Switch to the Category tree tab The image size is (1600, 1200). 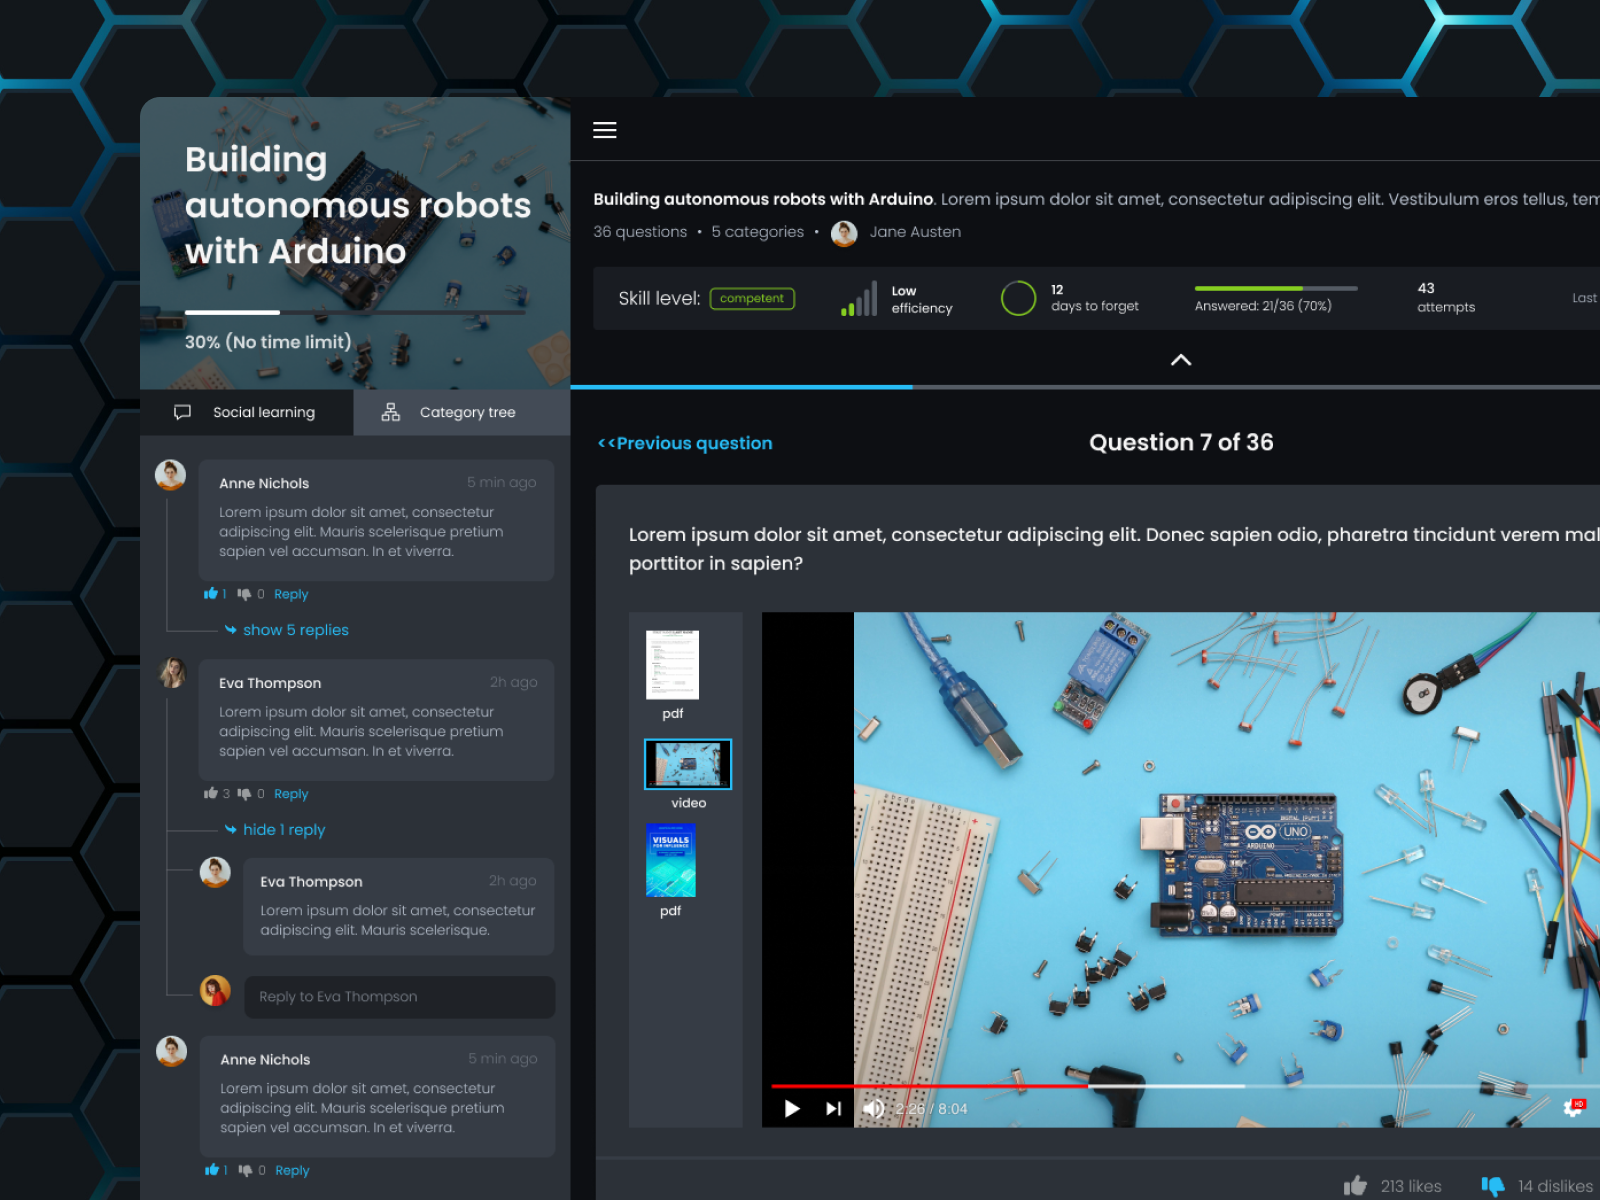[461, 412]
